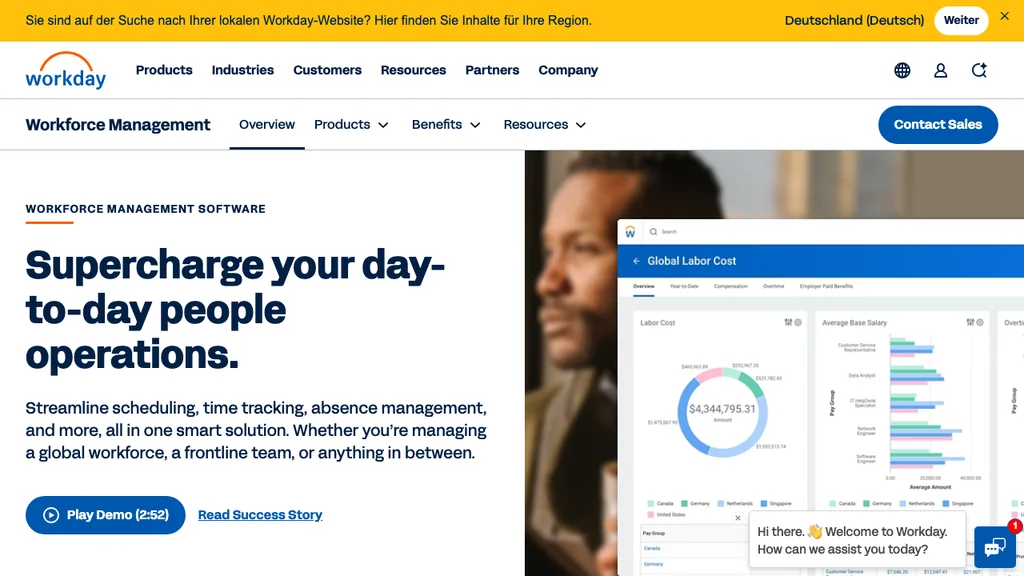Click the Workday logo
Screen dimensions: 1024x576
coord(65,70)
